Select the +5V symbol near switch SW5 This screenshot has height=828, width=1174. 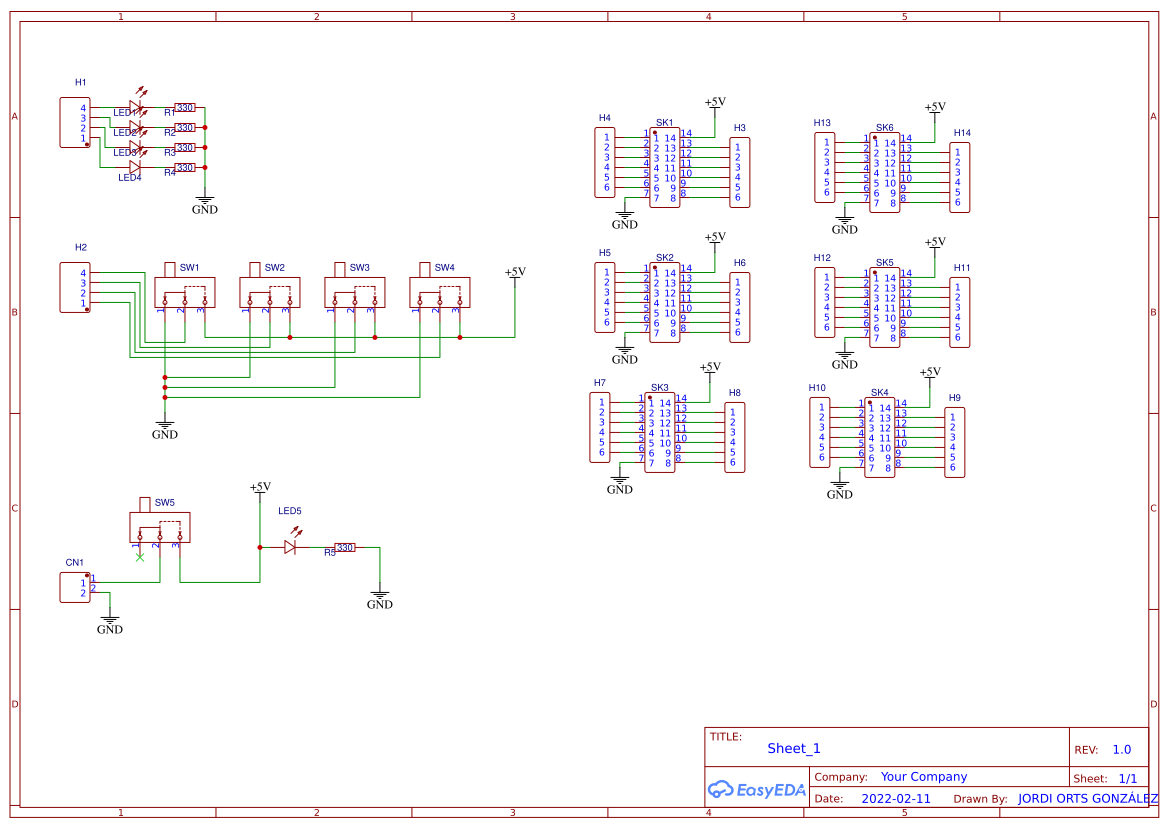(259, 490)
